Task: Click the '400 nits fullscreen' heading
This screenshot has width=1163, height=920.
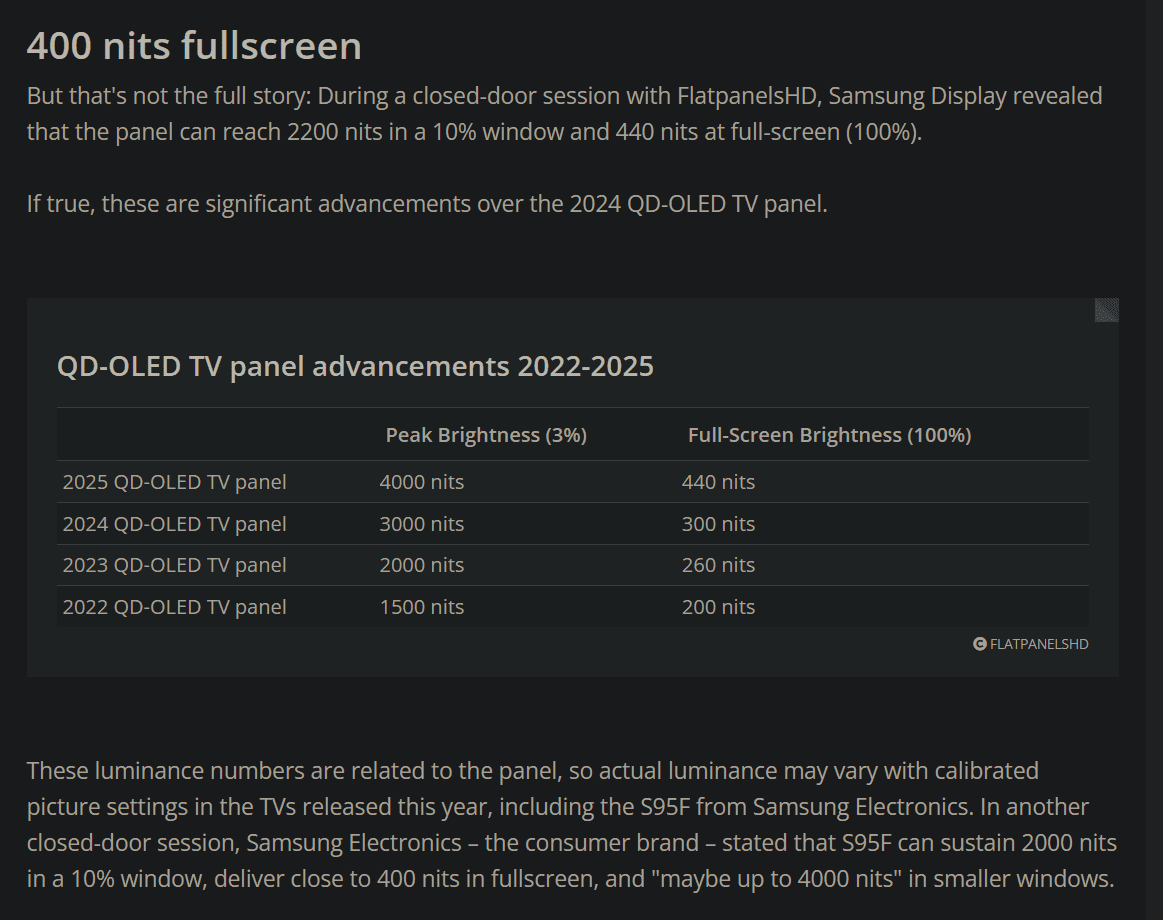Action: pos(194,46)
